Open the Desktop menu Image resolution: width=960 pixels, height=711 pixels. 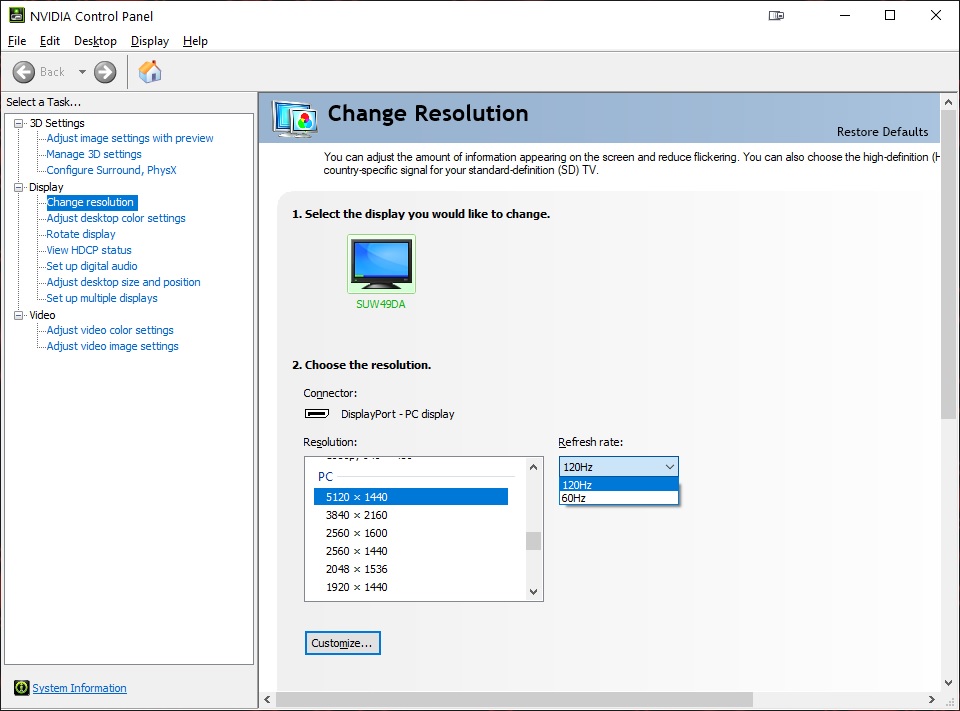[x=95, y=41]
